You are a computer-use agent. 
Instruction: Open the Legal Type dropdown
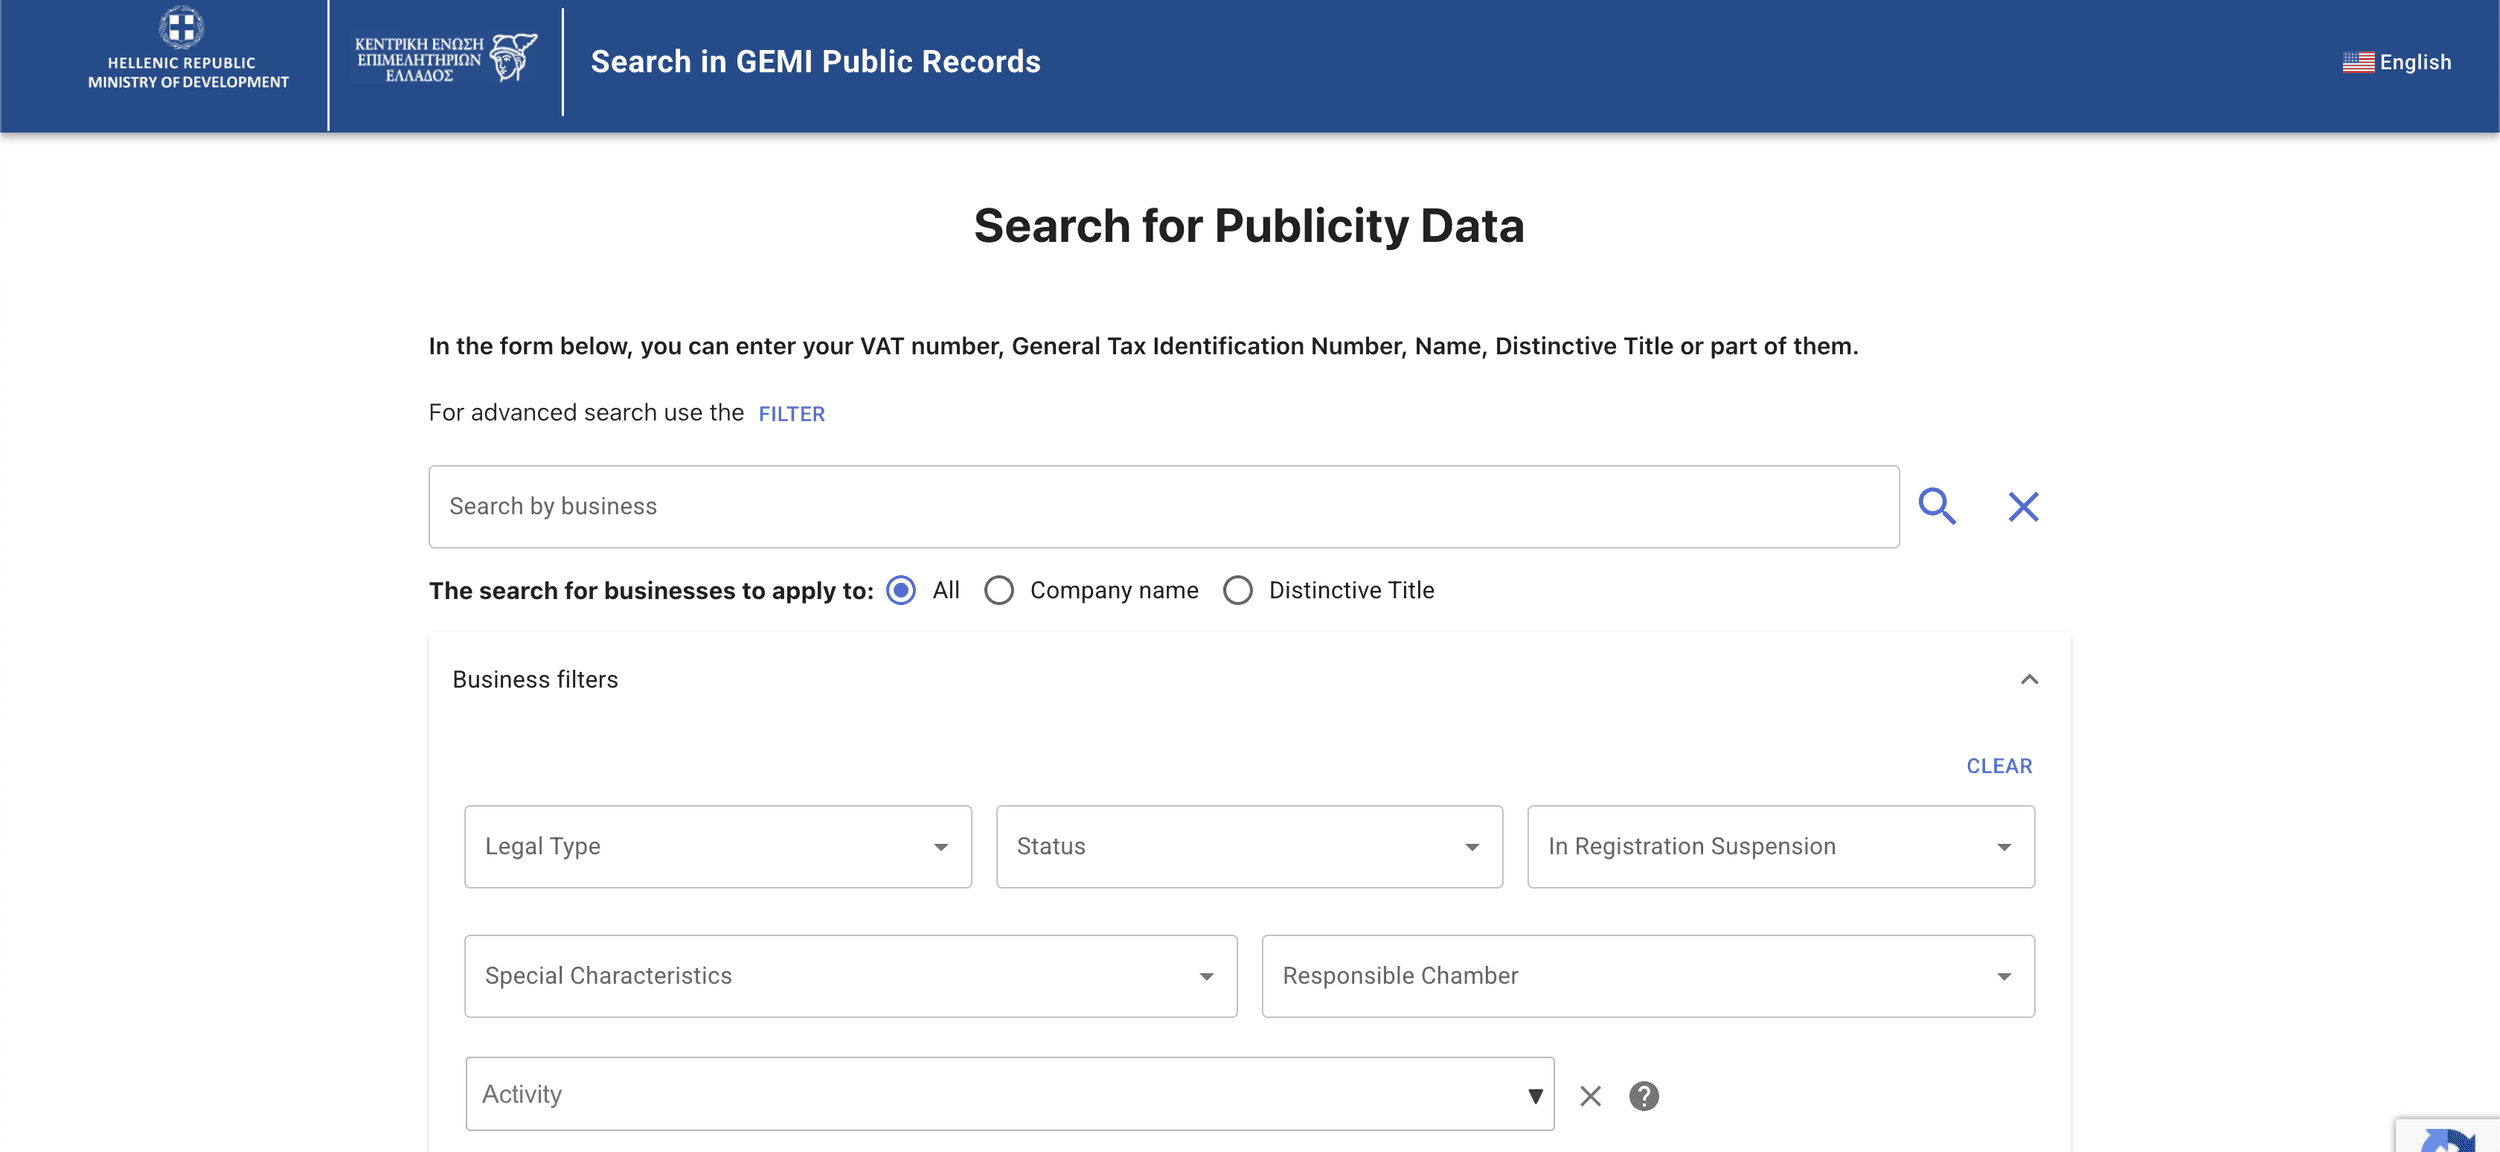click(x=718, y=847)
